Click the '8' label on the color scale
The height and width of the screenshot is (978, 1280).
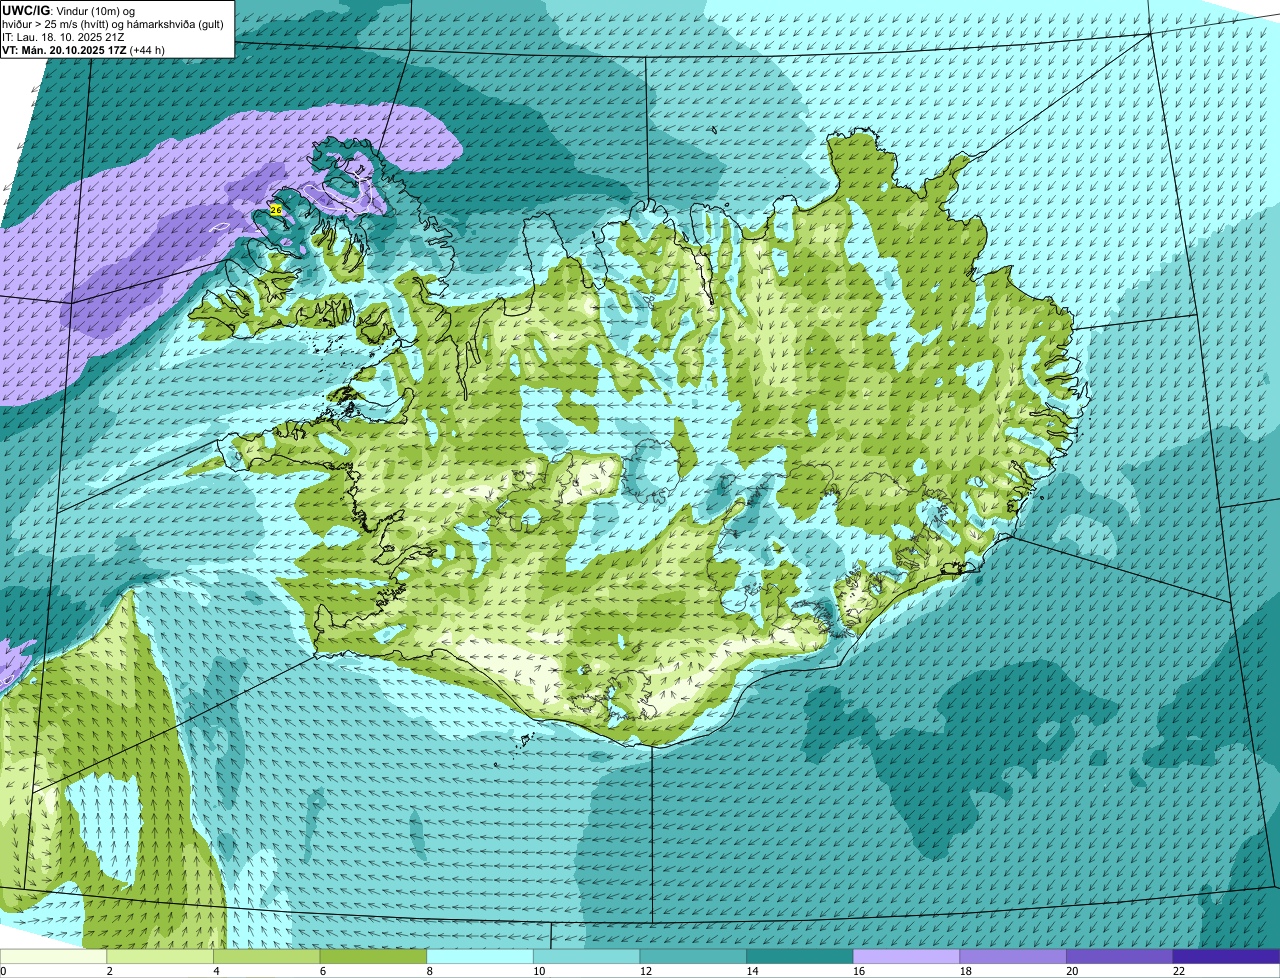pyautogui.click(x=429, y=971)
